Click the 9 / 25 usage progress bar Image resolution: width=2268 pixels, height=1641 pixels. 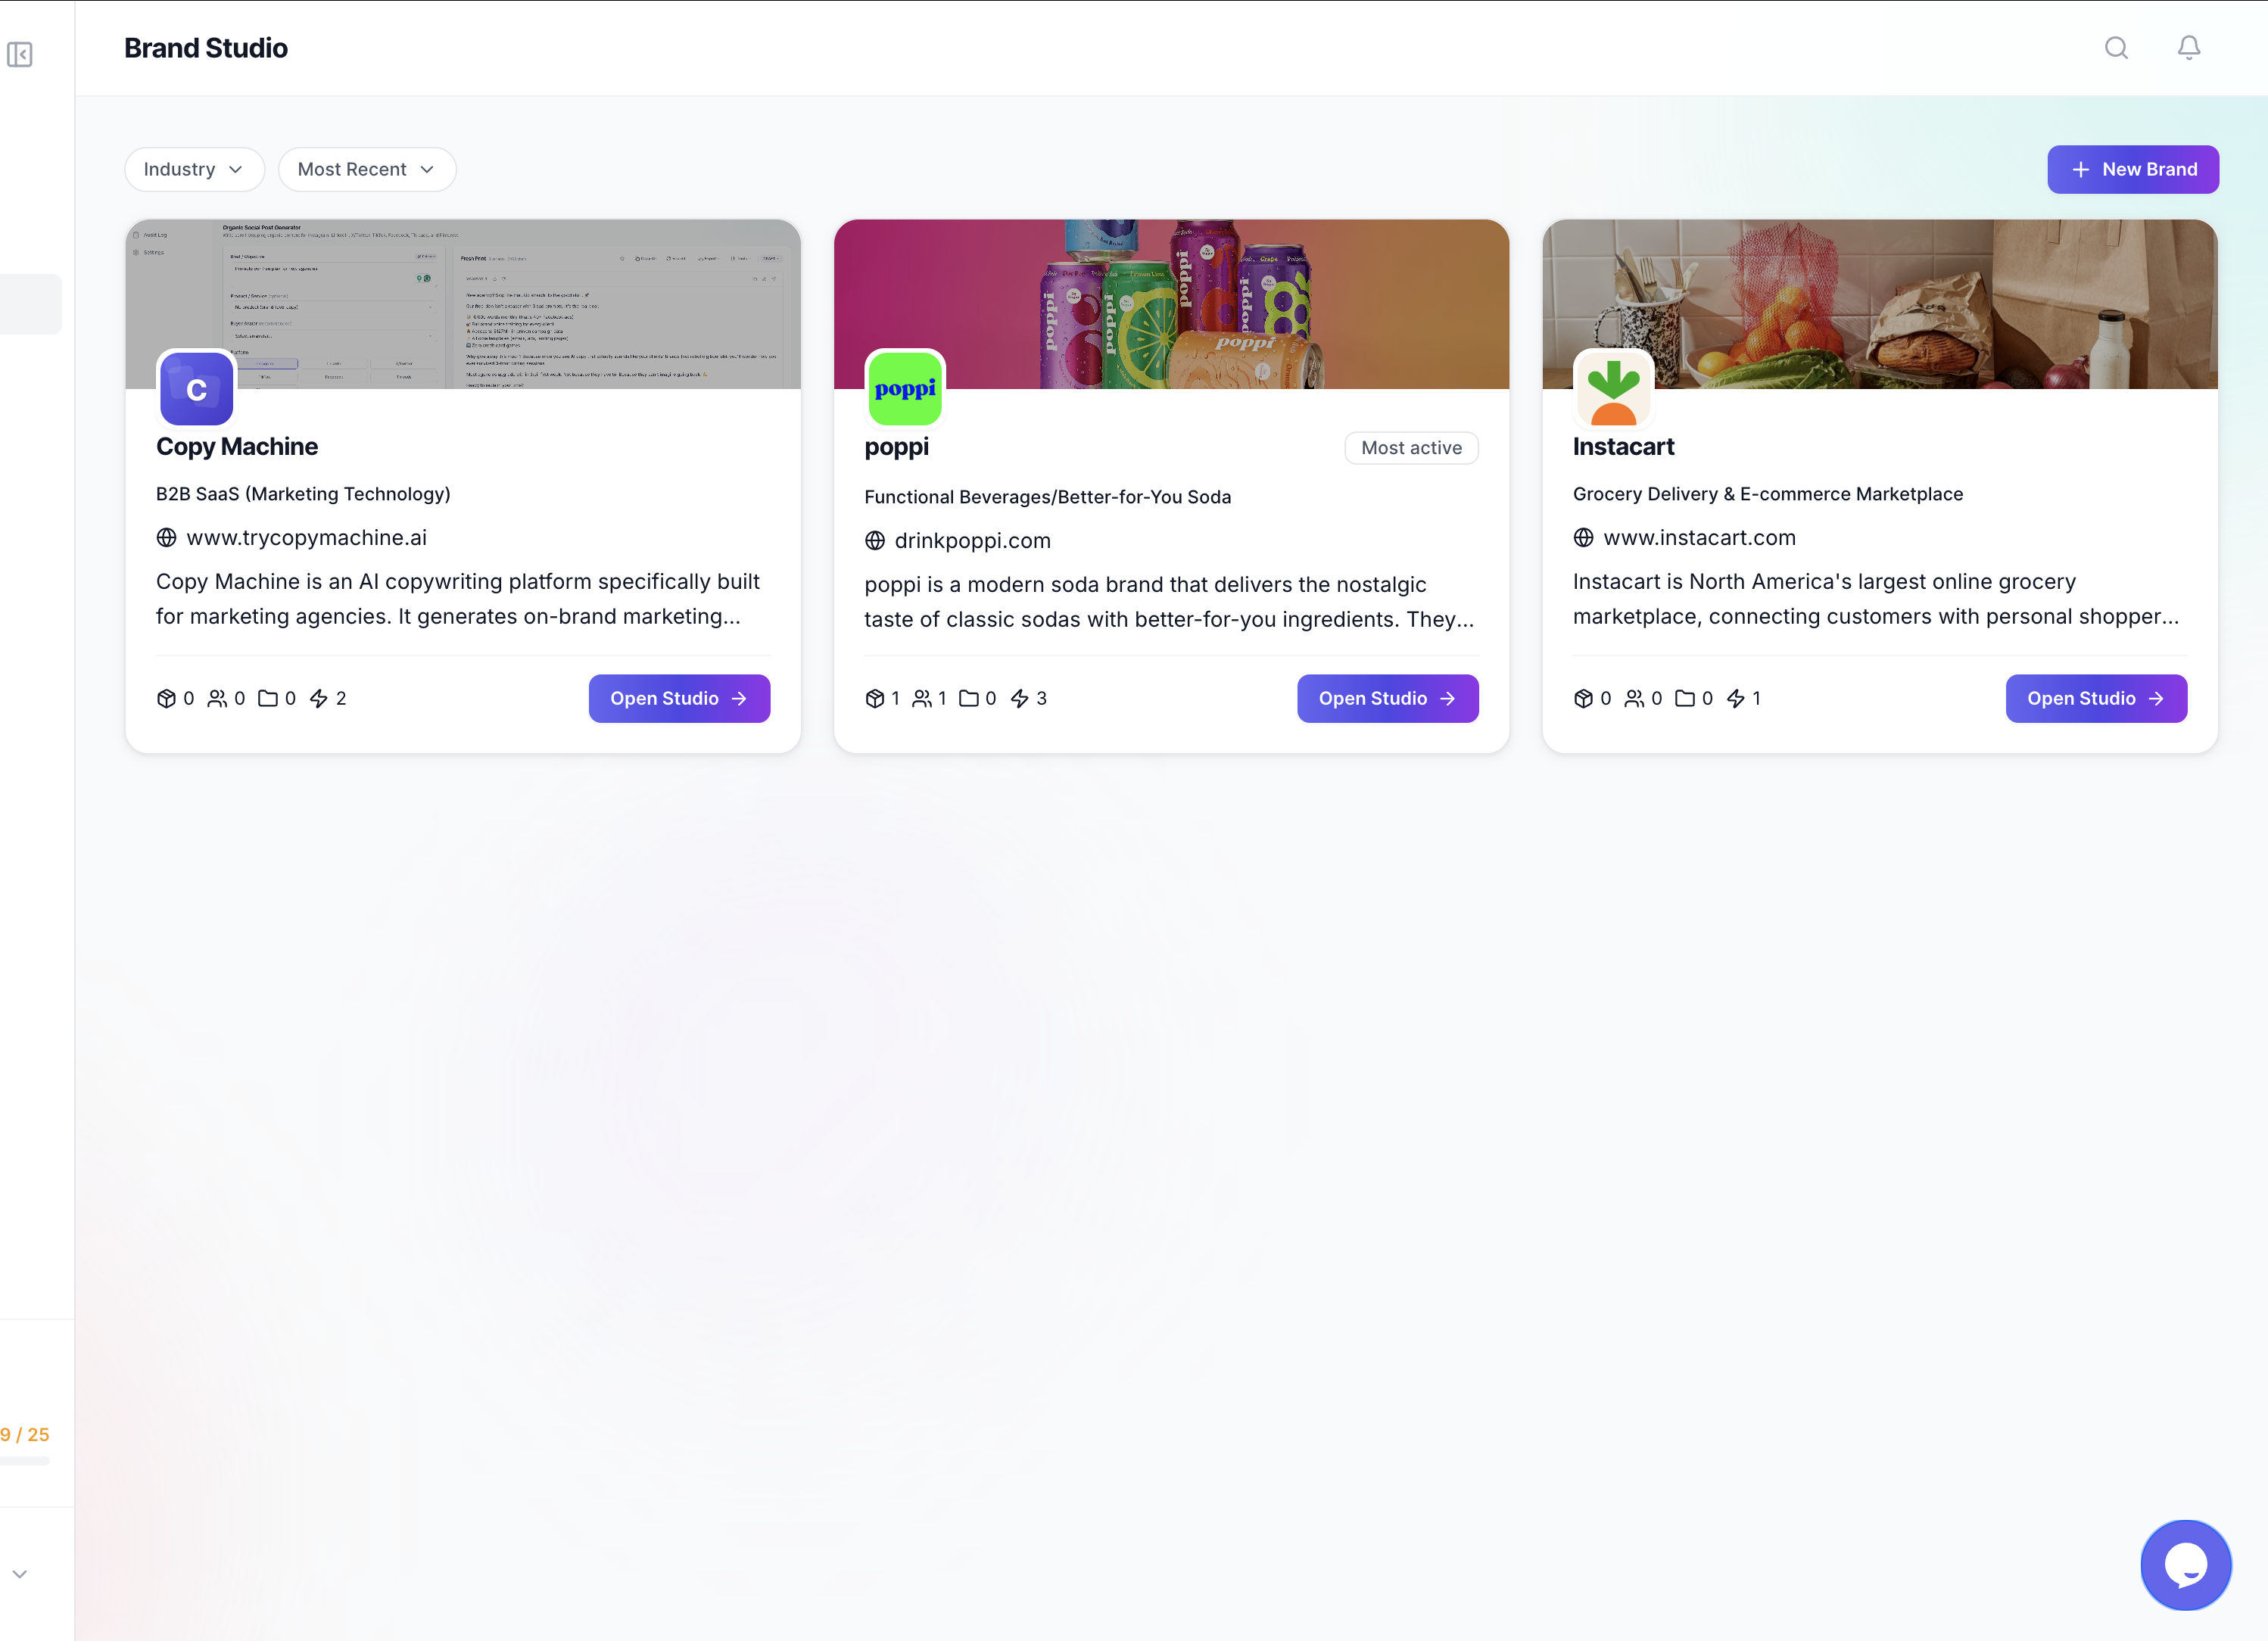pos(25,1461)
